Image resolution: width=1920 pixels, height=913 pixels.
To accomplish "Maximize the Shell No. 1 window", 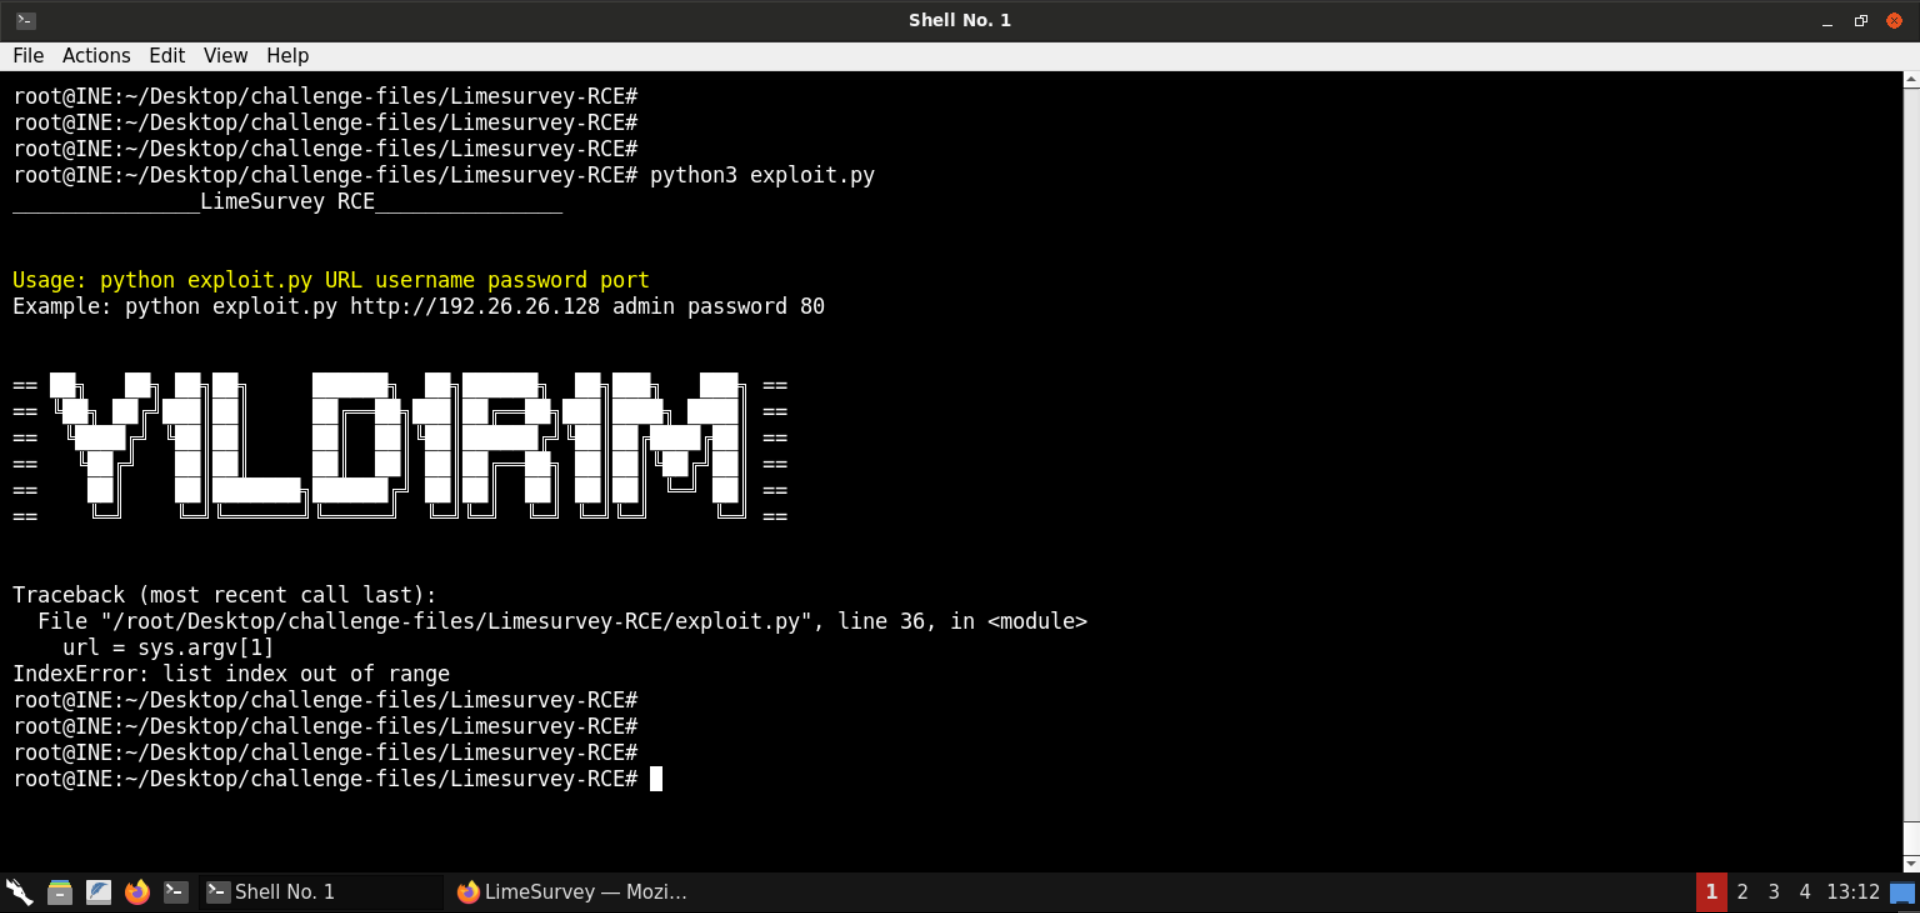I will [1861, 21].
